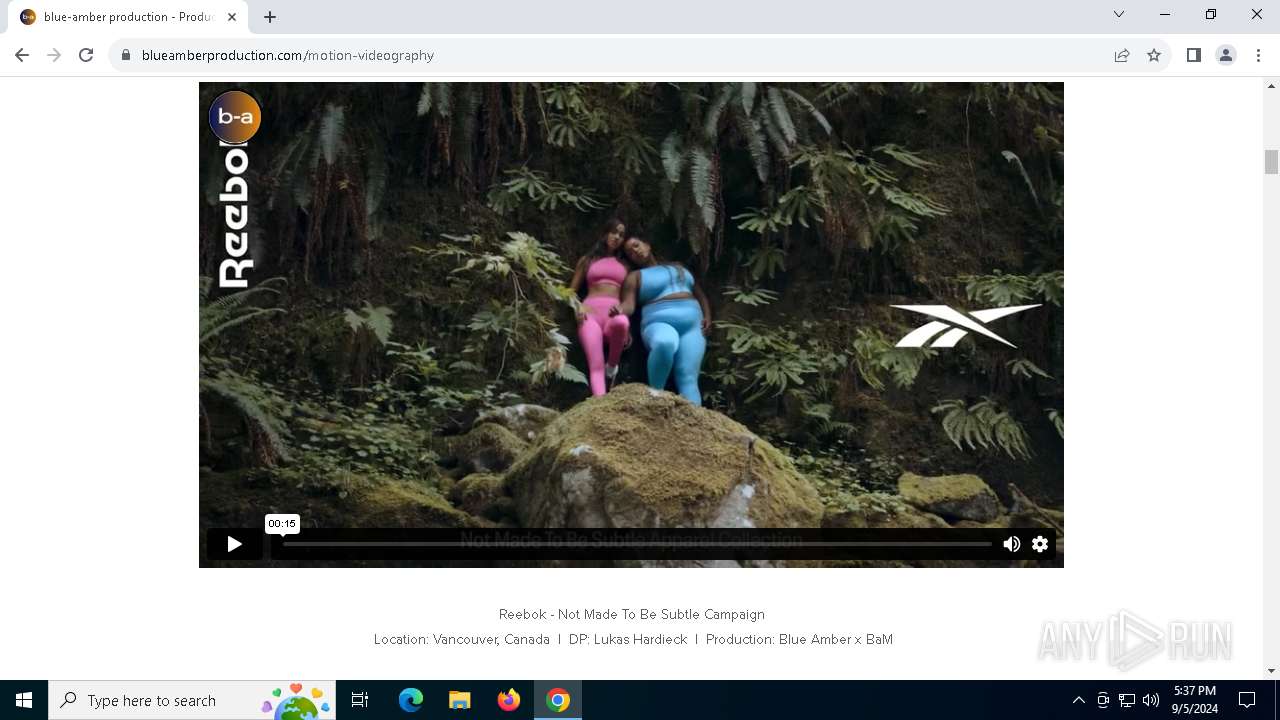Viewport: 1280px width, 720px height.
Task: Open the Windows Start menu
Action: tap(24, 700)
